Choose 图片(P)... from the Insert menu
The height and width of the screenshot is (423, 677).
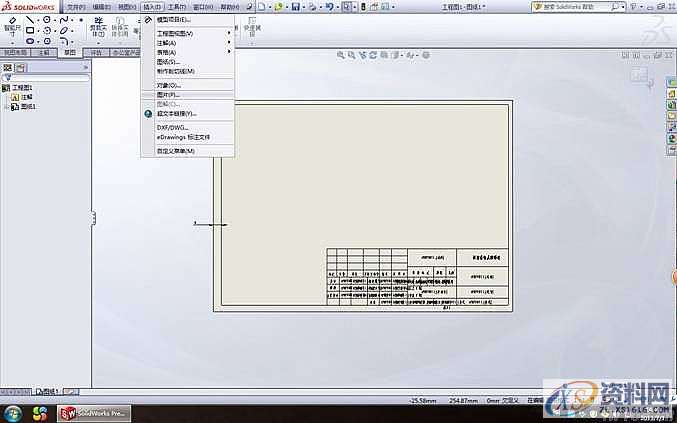click(188, 95)
